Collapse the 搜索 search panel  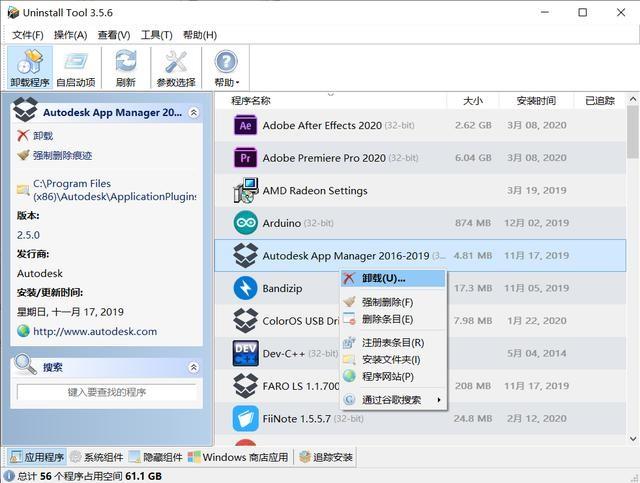pos(193,367)
